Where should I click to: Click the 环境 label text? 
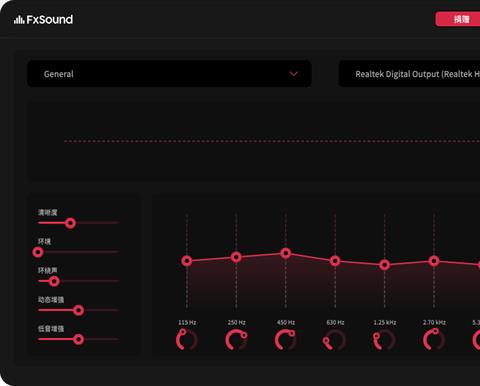[x=44, y=241]
